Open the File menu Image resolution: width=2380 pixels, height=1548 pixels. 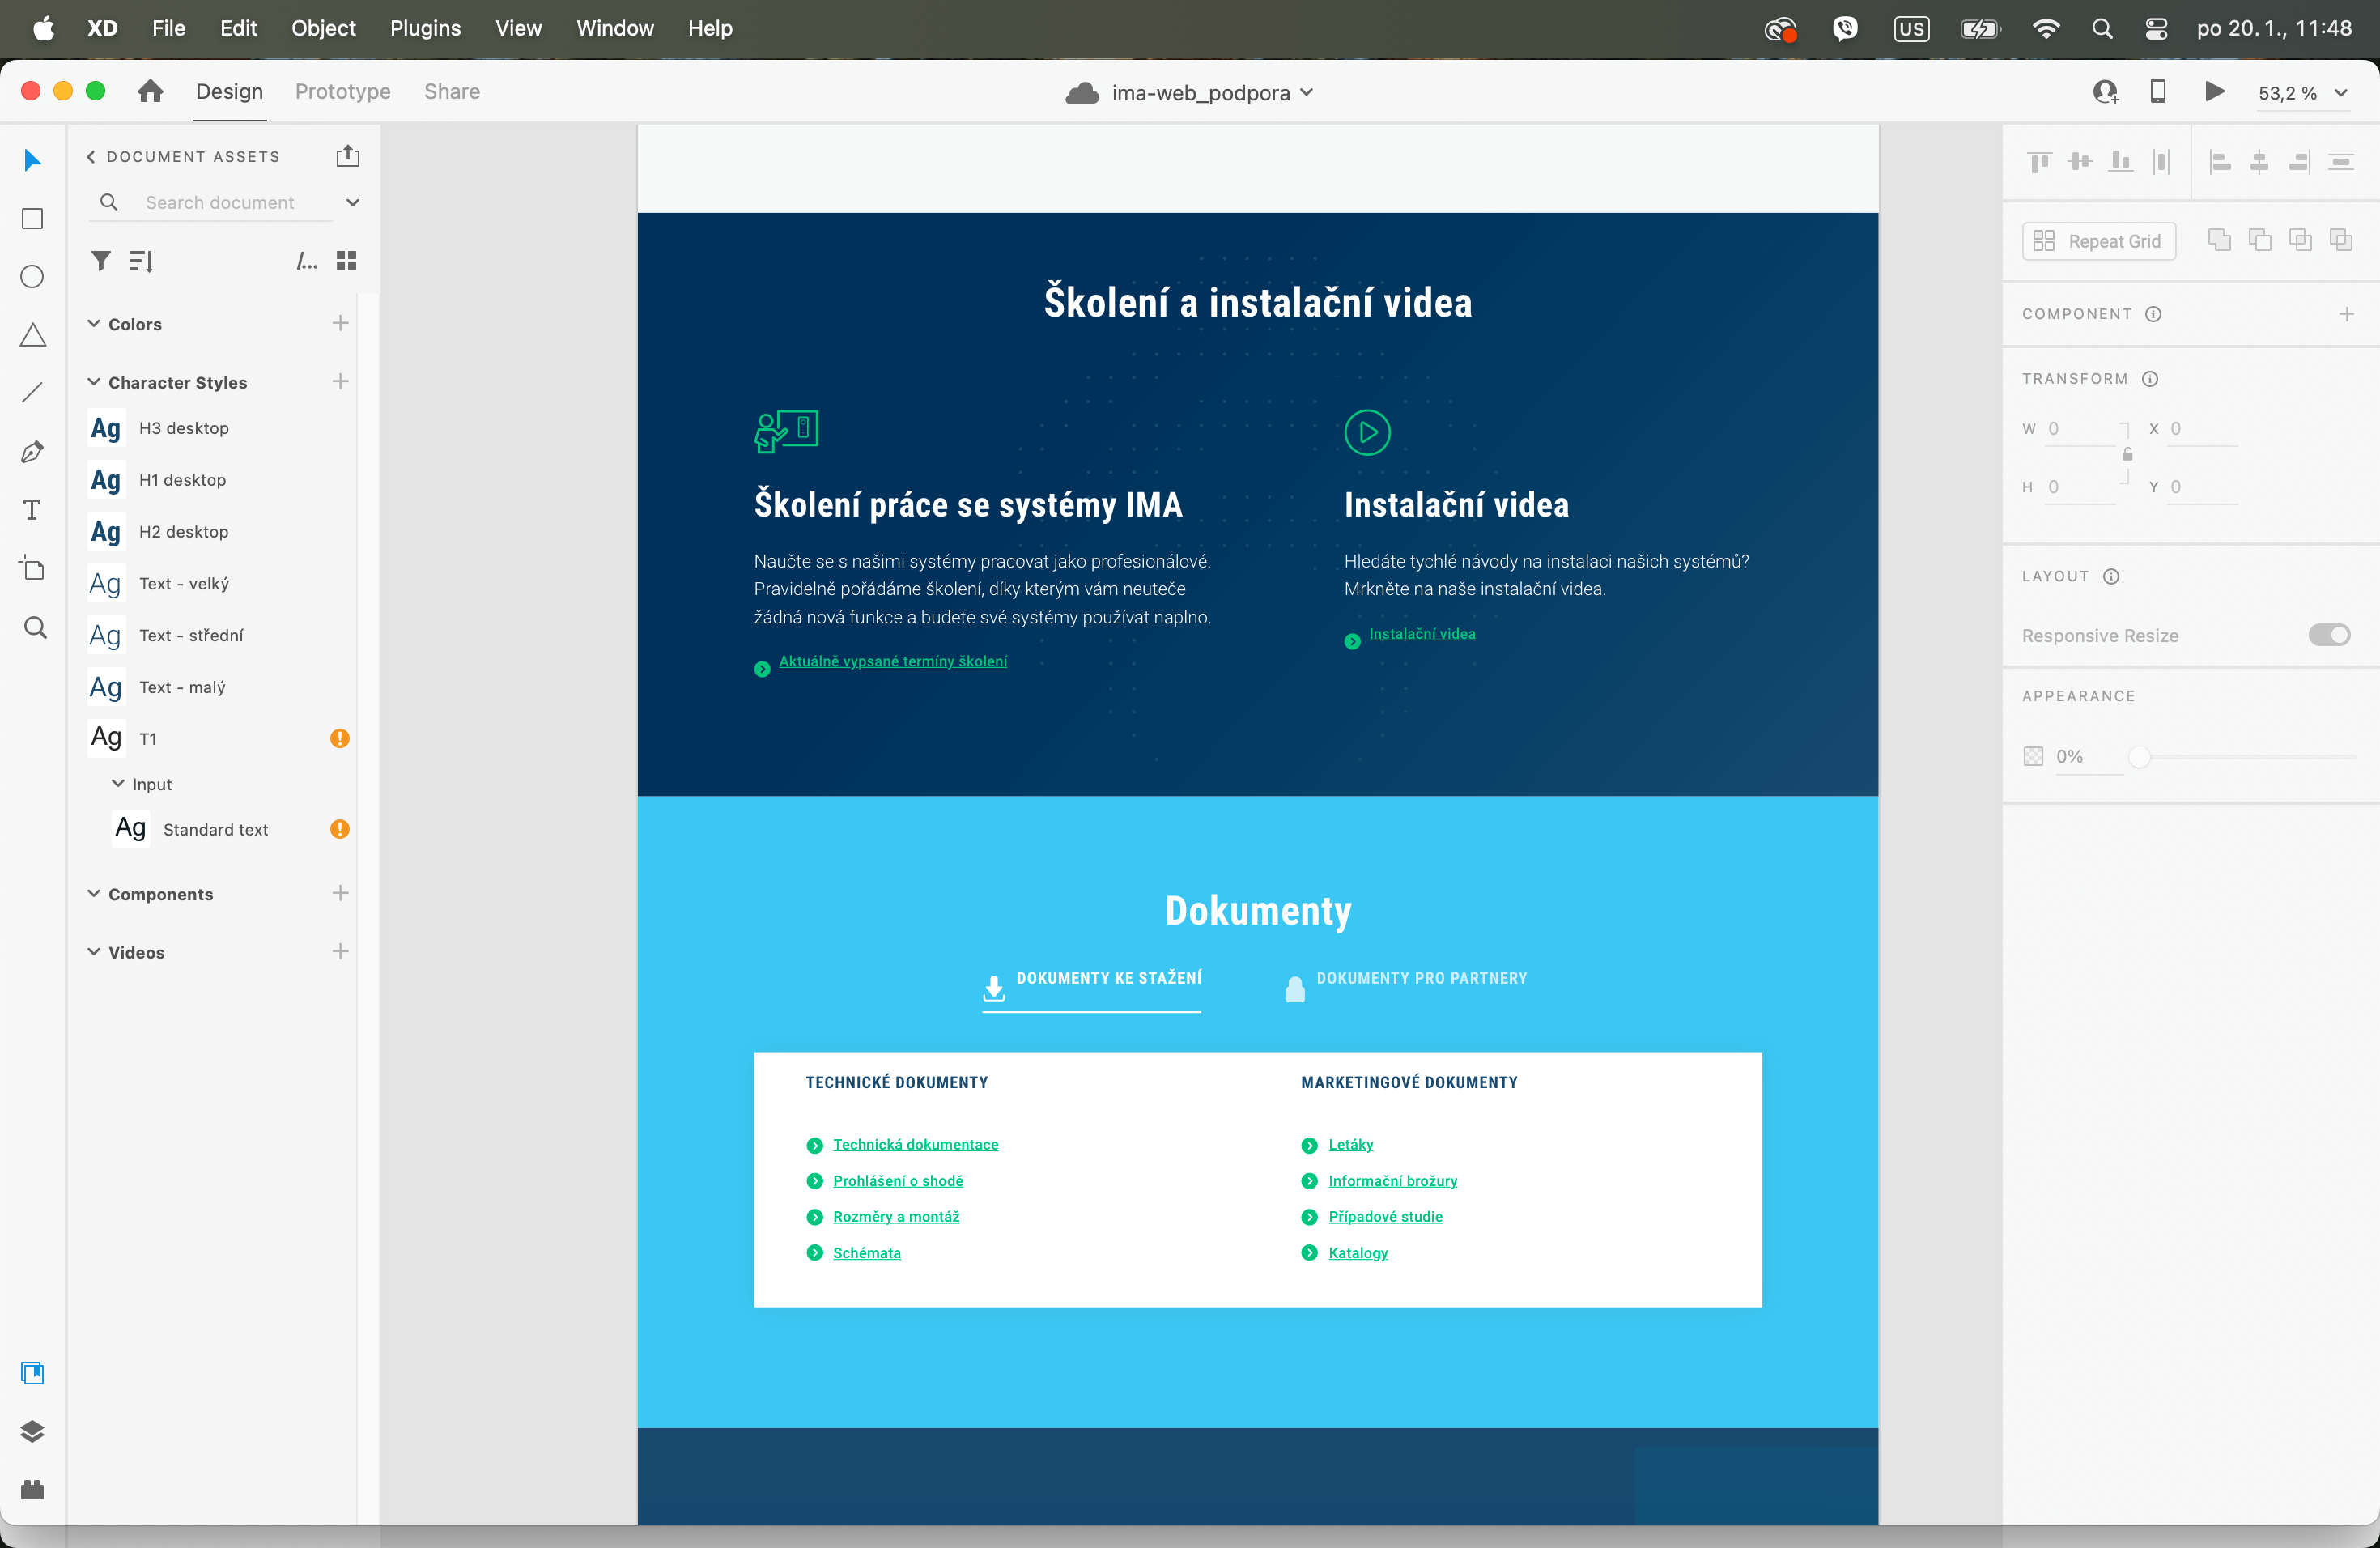coord(168,28)
